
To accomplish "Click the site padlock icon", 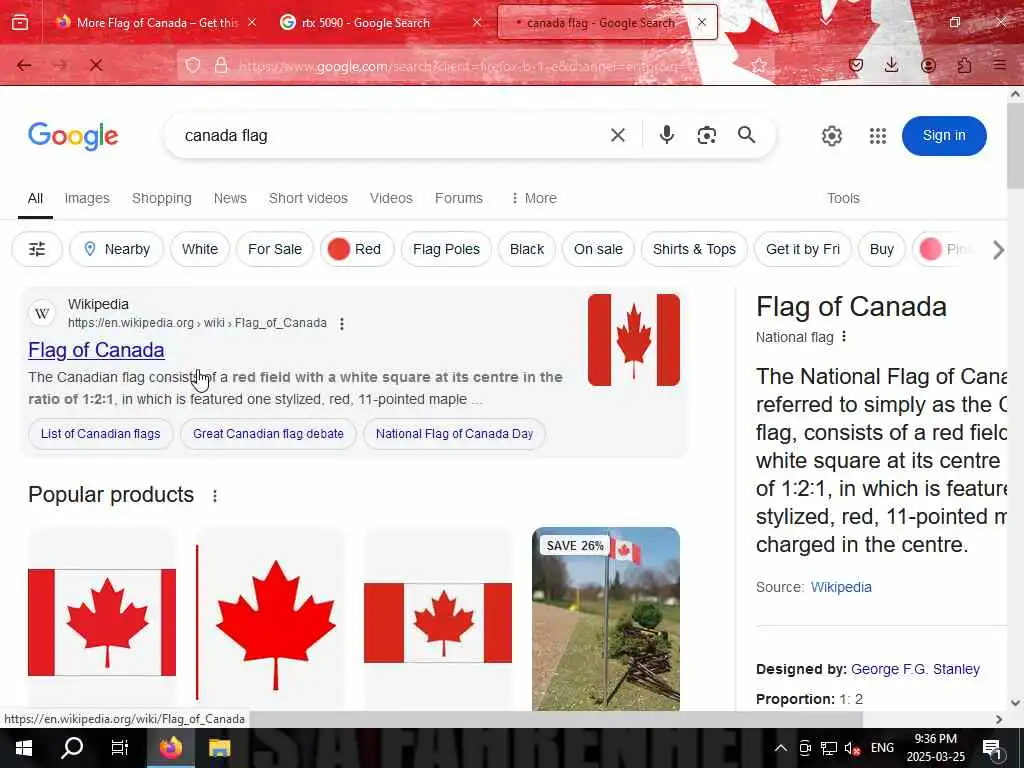I will [x=221, y=65].
